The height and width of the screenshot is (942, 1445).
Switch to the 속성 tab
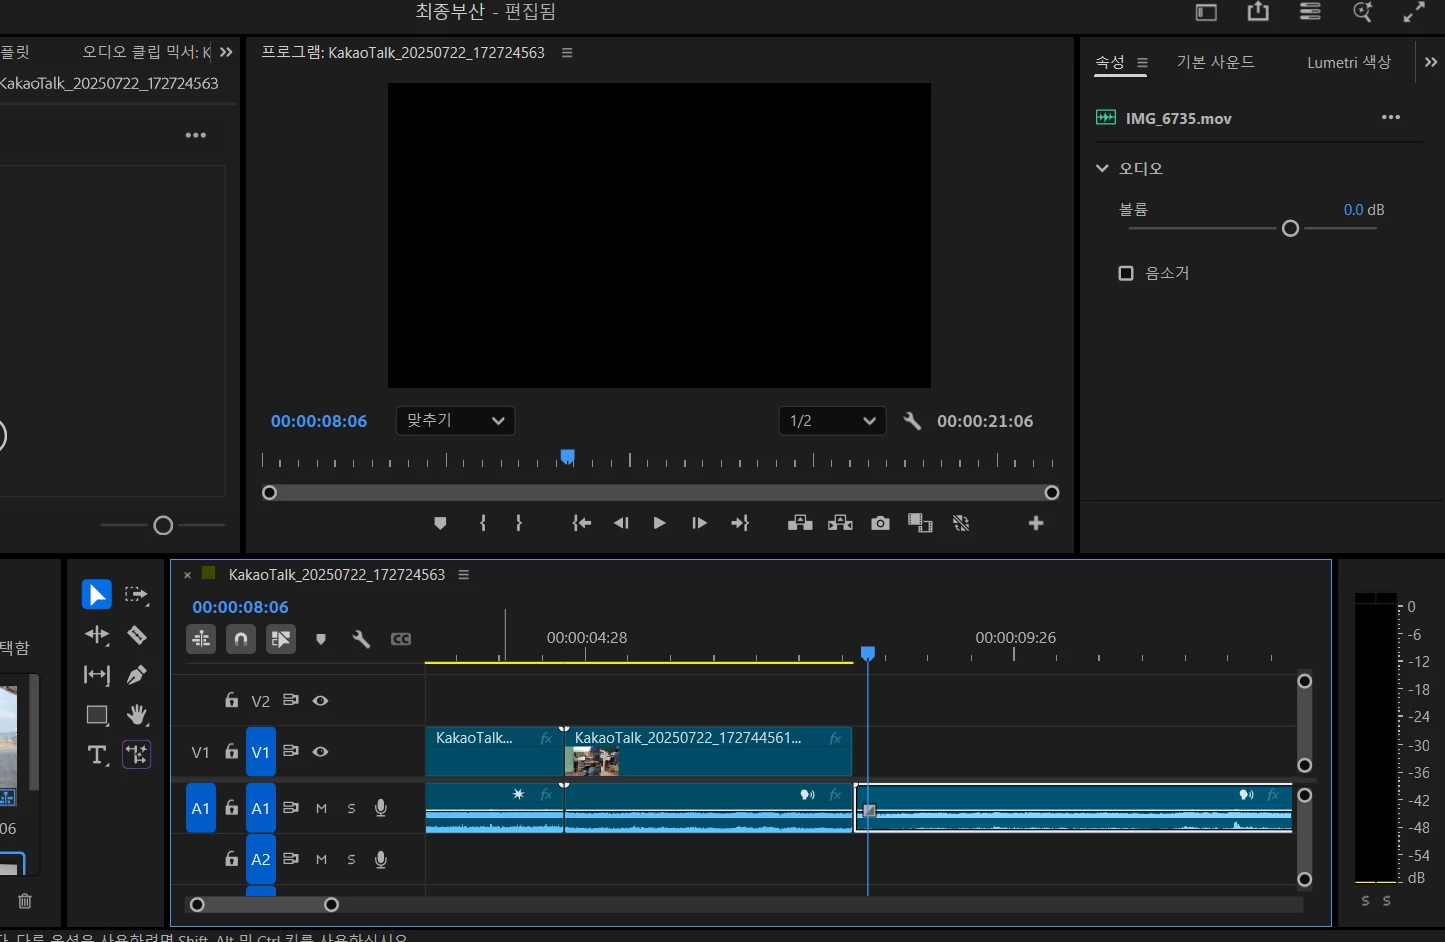[1110, 62]
